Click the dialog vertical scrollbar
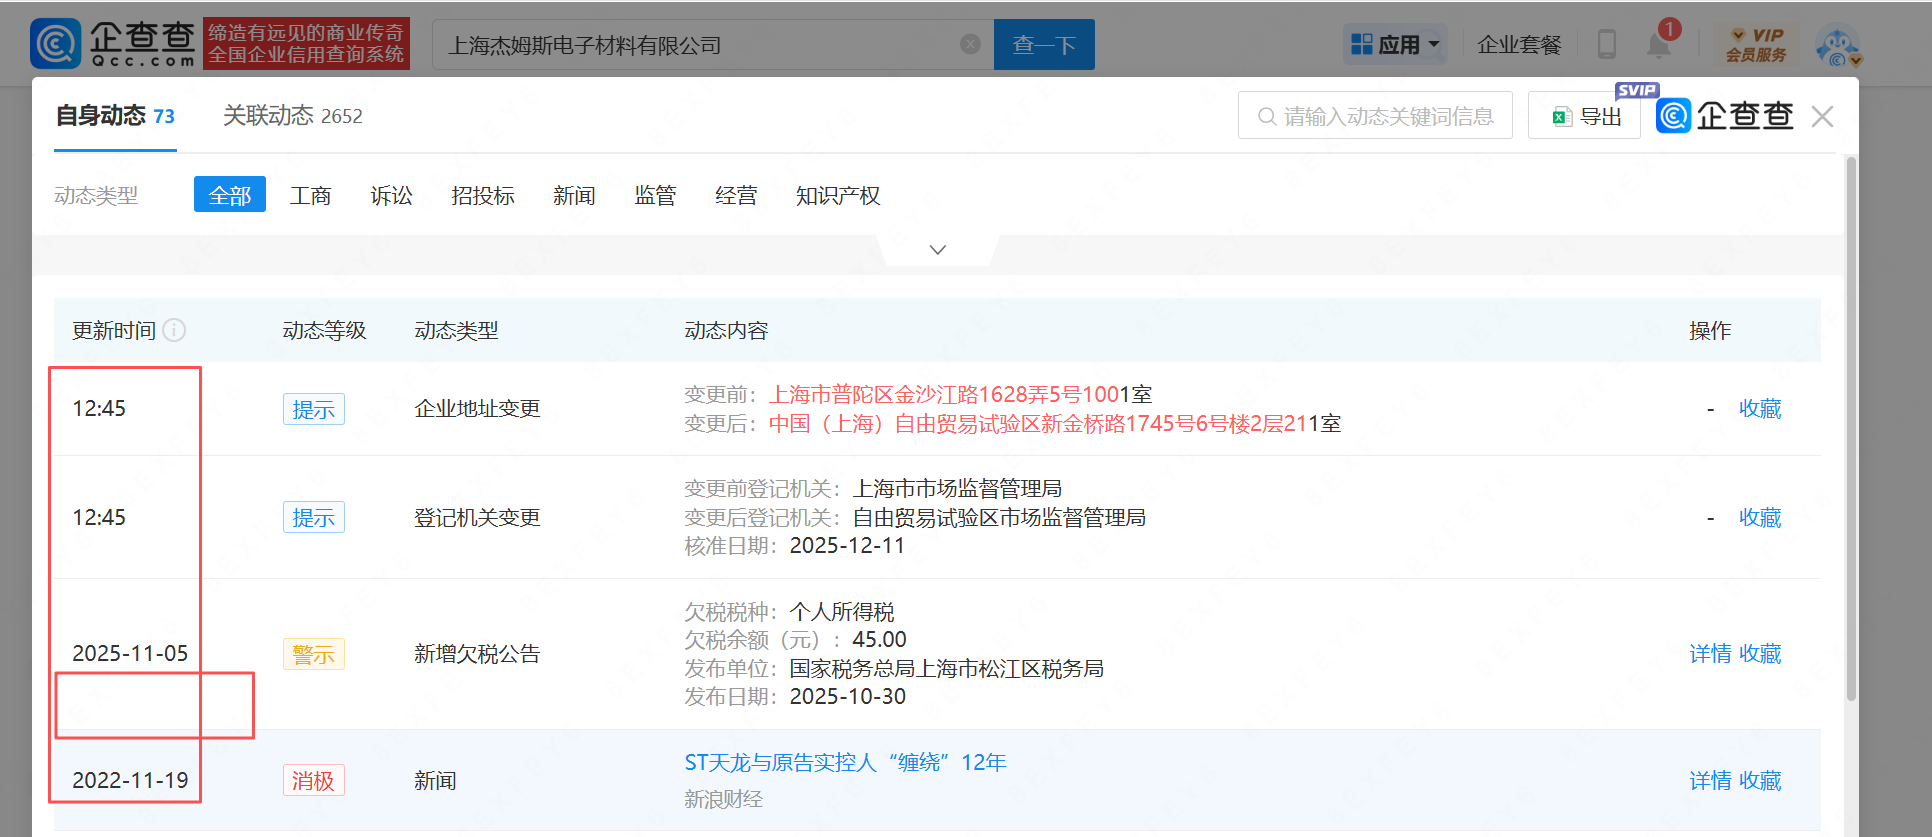Viewport: 1932px width, 837px height. (x=1851, y=430)
